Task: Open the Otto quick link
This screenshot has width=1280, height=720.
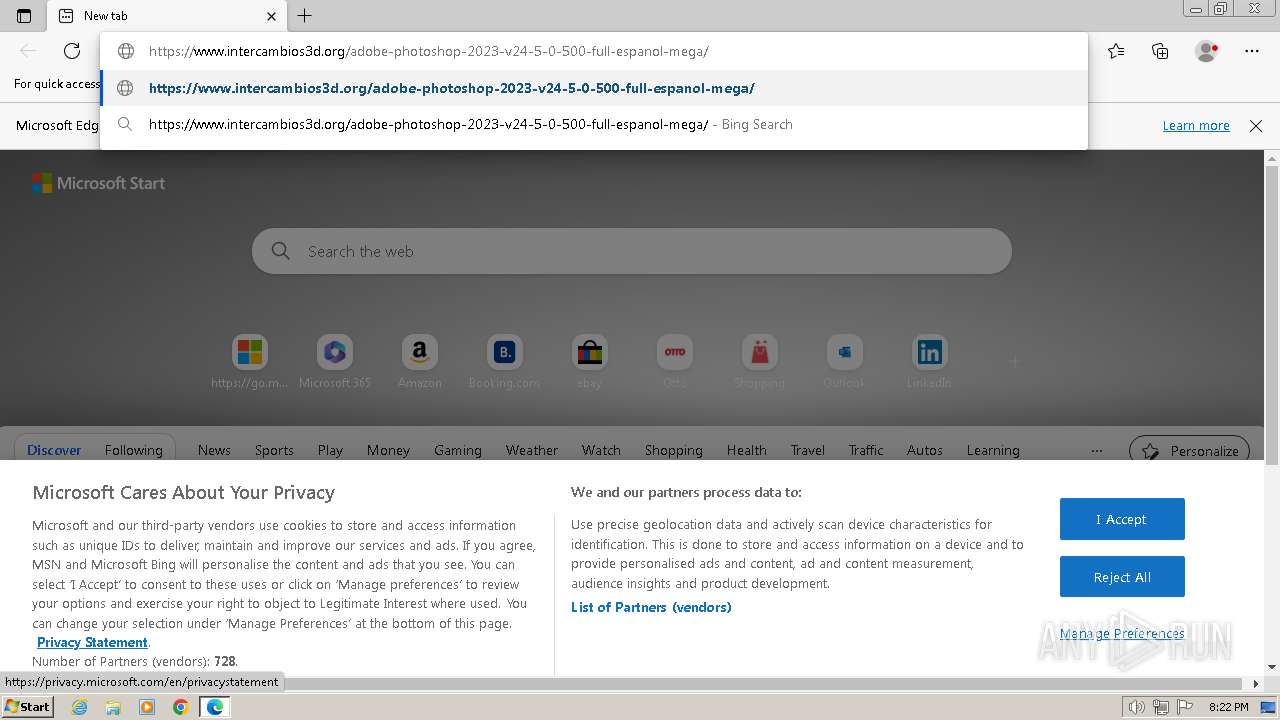Action: coord(675,362)
